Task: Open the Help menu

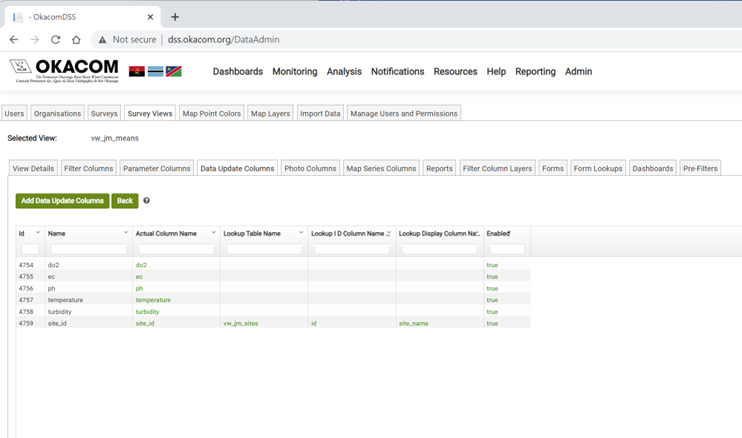Action: (496, 71)
